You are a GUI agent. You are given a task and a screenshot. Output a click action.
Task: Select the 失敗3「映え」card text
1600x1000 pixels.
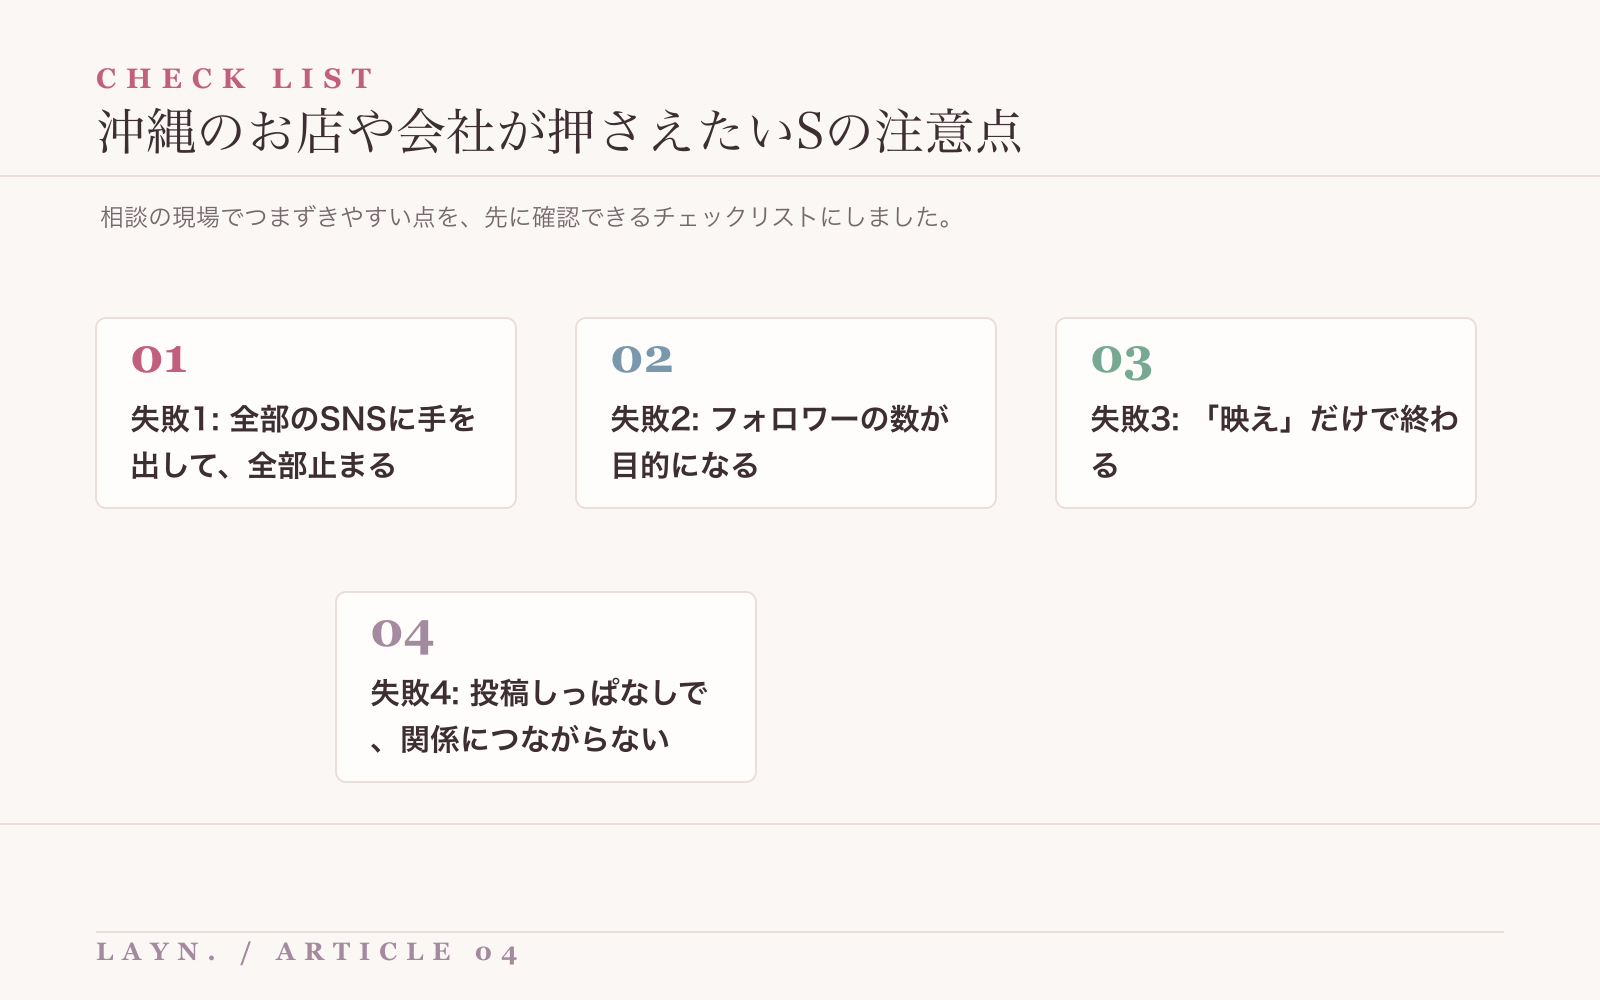pos(1275,442)
